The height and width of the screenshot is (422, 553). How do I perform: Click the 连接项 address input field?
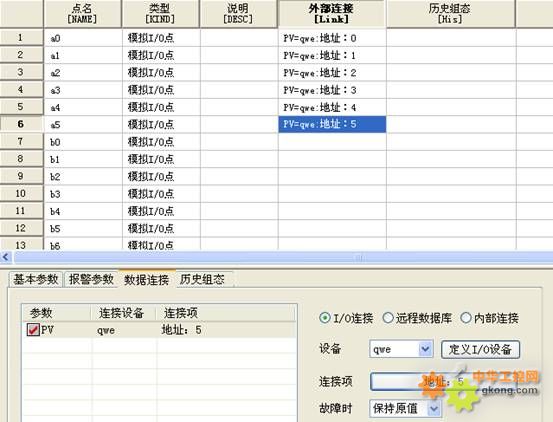point(420,381)
